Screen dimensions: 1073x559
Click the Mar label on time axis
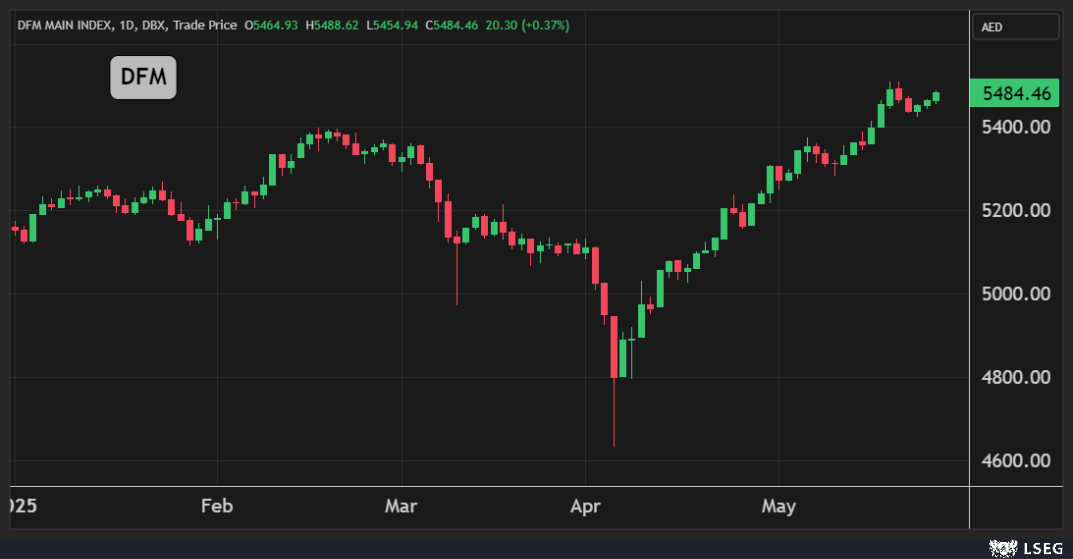tap(401, 506)
